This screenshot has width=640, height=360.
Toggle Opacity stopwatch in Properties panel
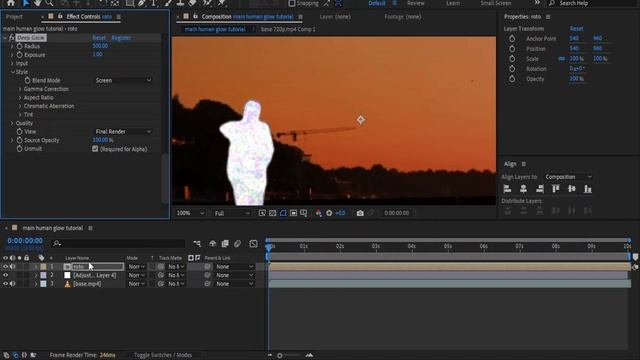(512, 79)
